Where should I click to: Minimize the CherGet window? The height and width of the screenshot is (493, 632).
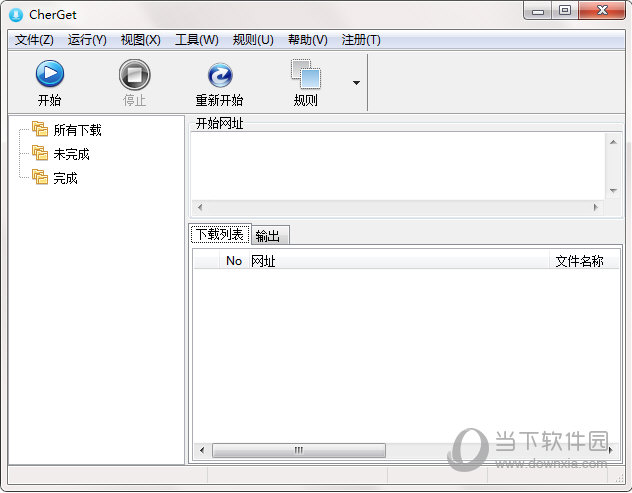(538, 11)
